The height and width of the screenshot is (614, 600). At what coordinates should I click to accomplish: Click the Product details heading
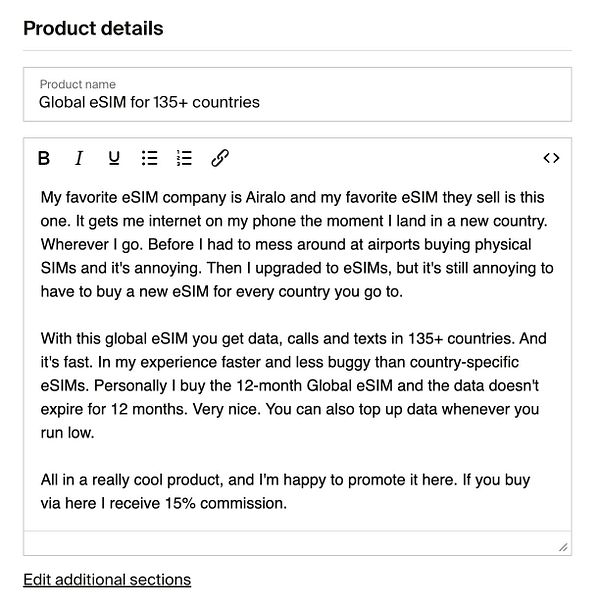(93, 28)
